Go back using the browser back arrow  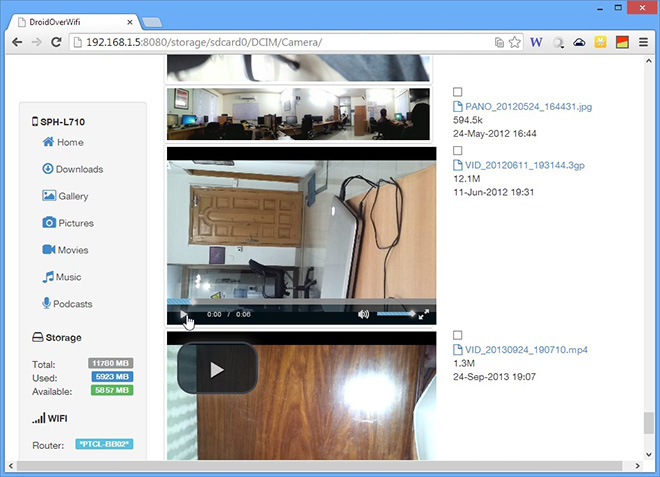[17, 42]
